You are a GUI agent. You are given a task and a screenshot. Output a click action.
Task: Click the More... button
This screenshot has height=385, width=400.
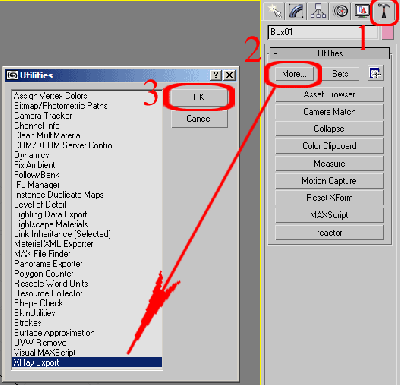[294, 74]
